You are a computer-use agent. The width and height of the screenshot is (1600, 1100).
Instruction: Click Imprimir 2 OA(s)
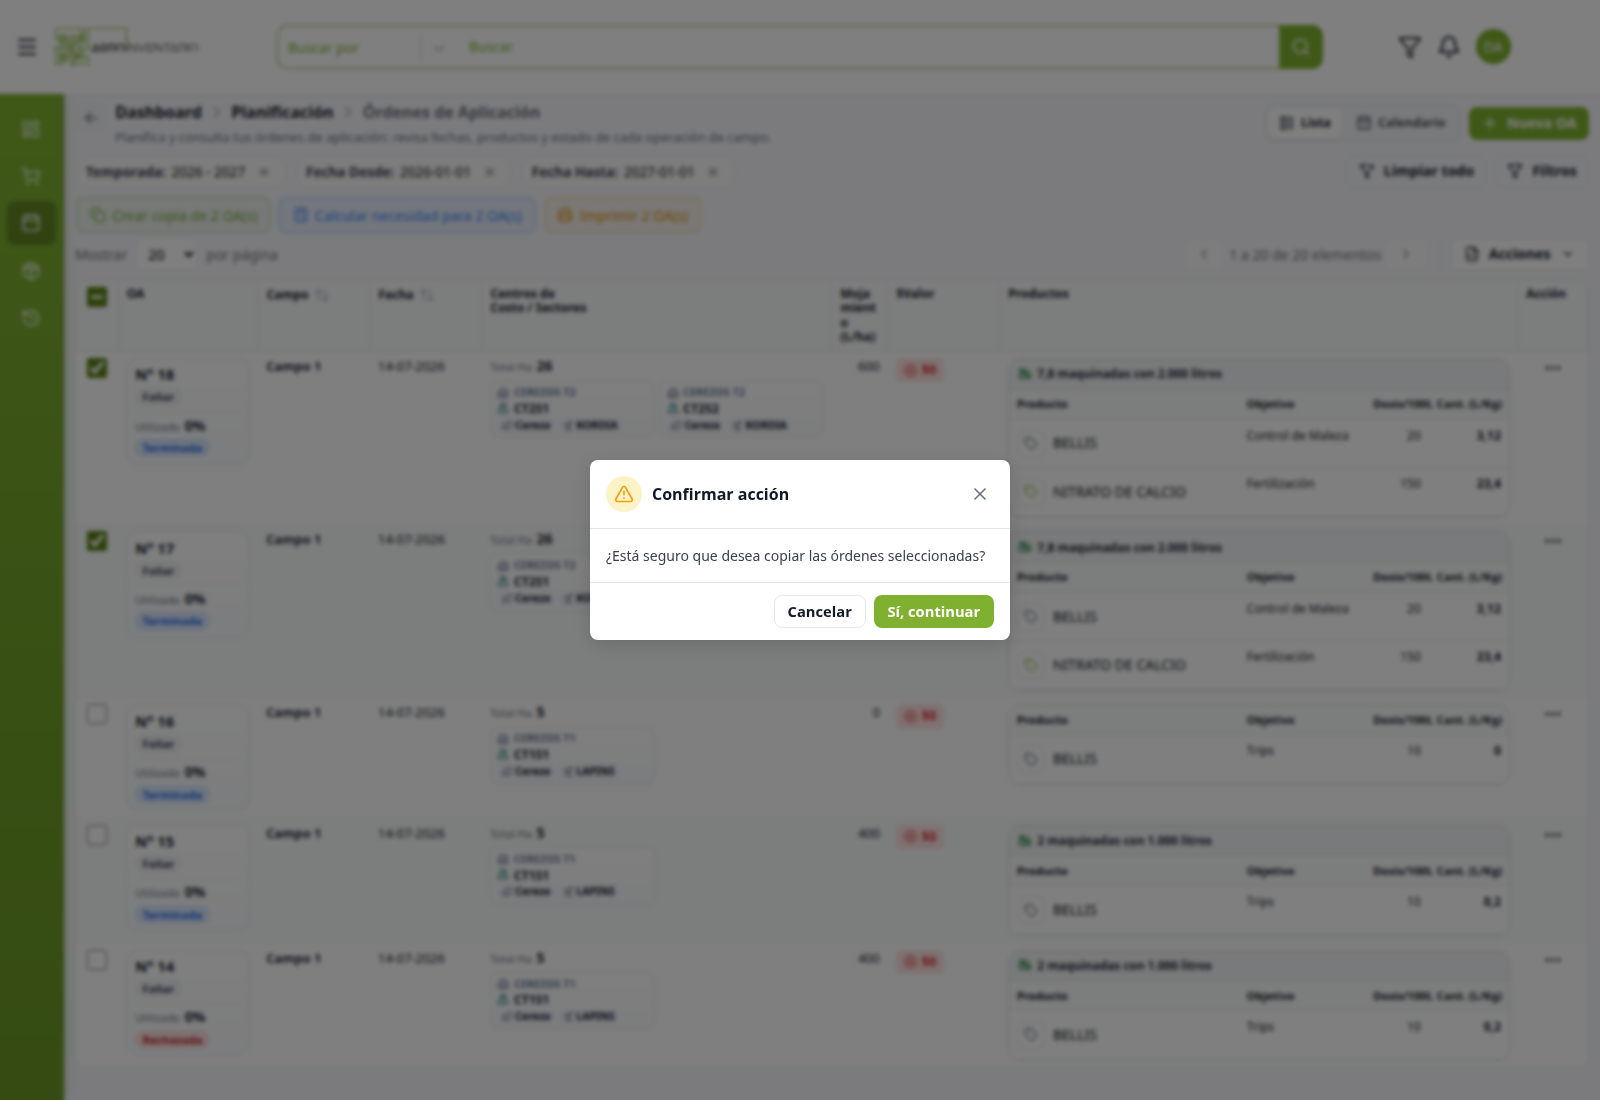coord(623,216)
